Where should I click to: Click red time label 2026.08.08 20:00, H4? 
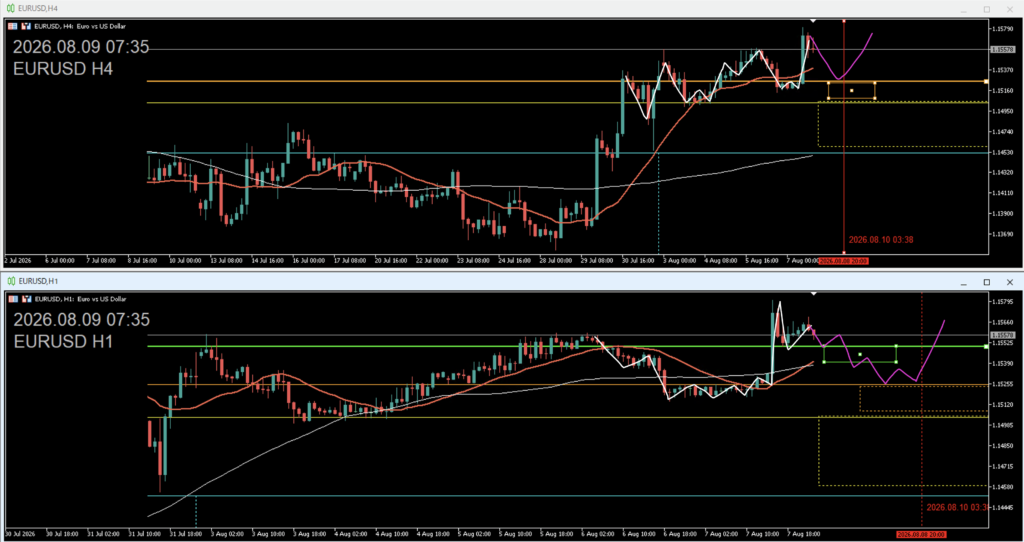tap(844, 261)
